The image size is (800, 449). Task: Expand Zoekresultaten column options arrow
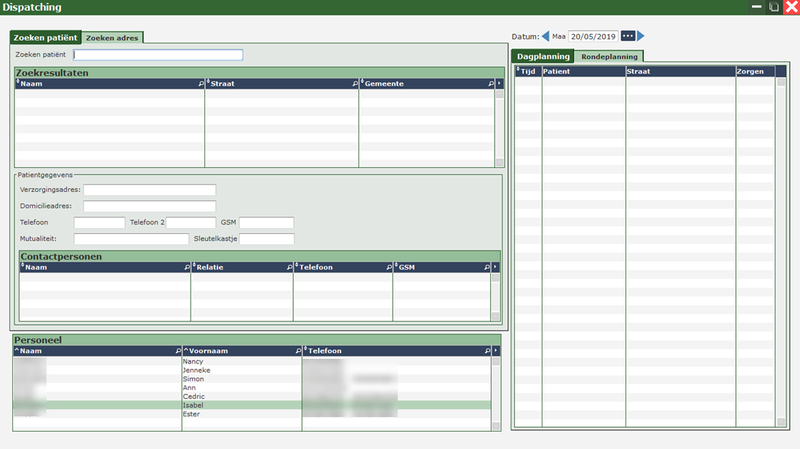[498, 84]
